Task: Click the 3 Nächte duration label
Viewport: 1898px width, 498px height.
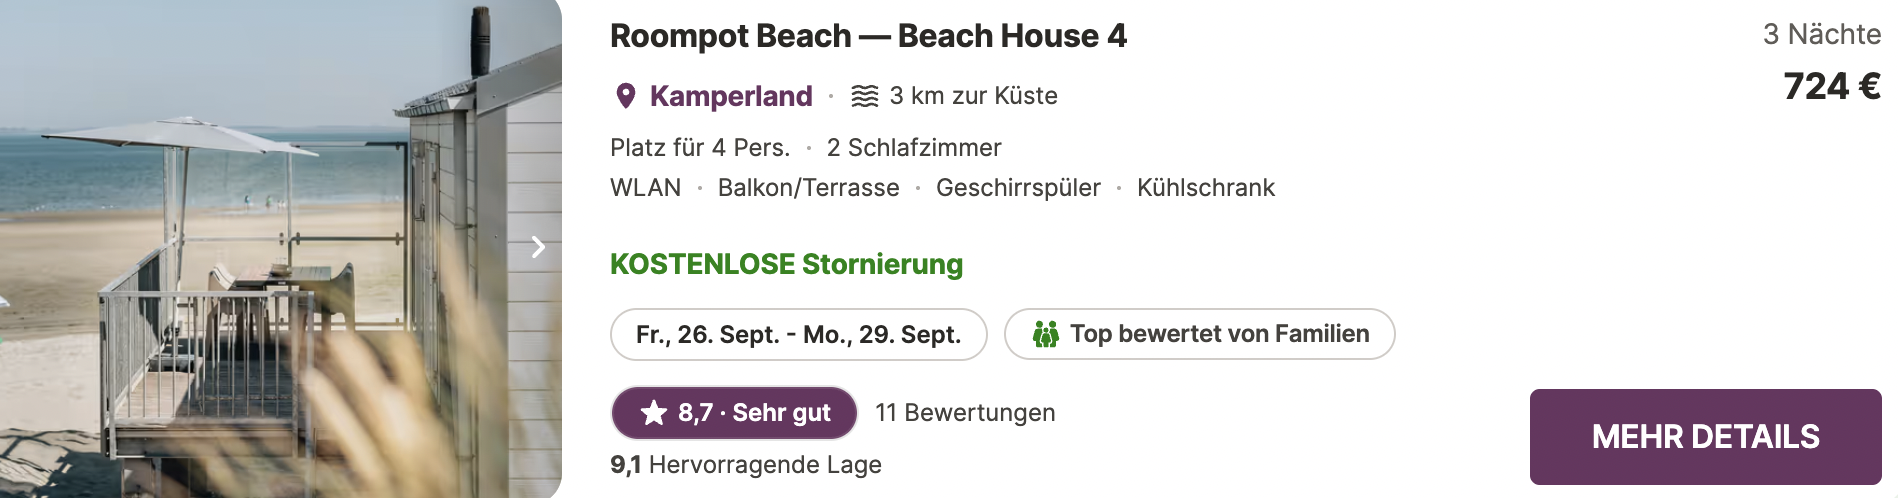Action: [1822, 35]
